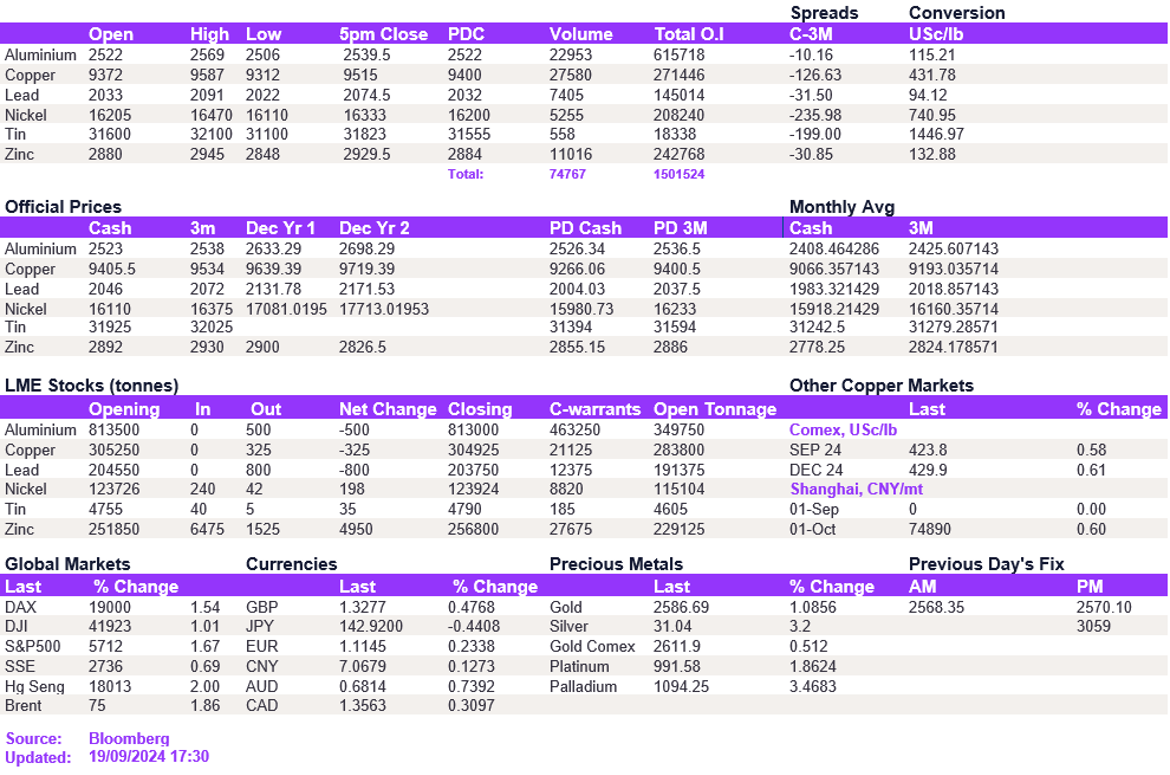Select Nickel Dec Yr 2 value 17713.01953

[384, 309]
